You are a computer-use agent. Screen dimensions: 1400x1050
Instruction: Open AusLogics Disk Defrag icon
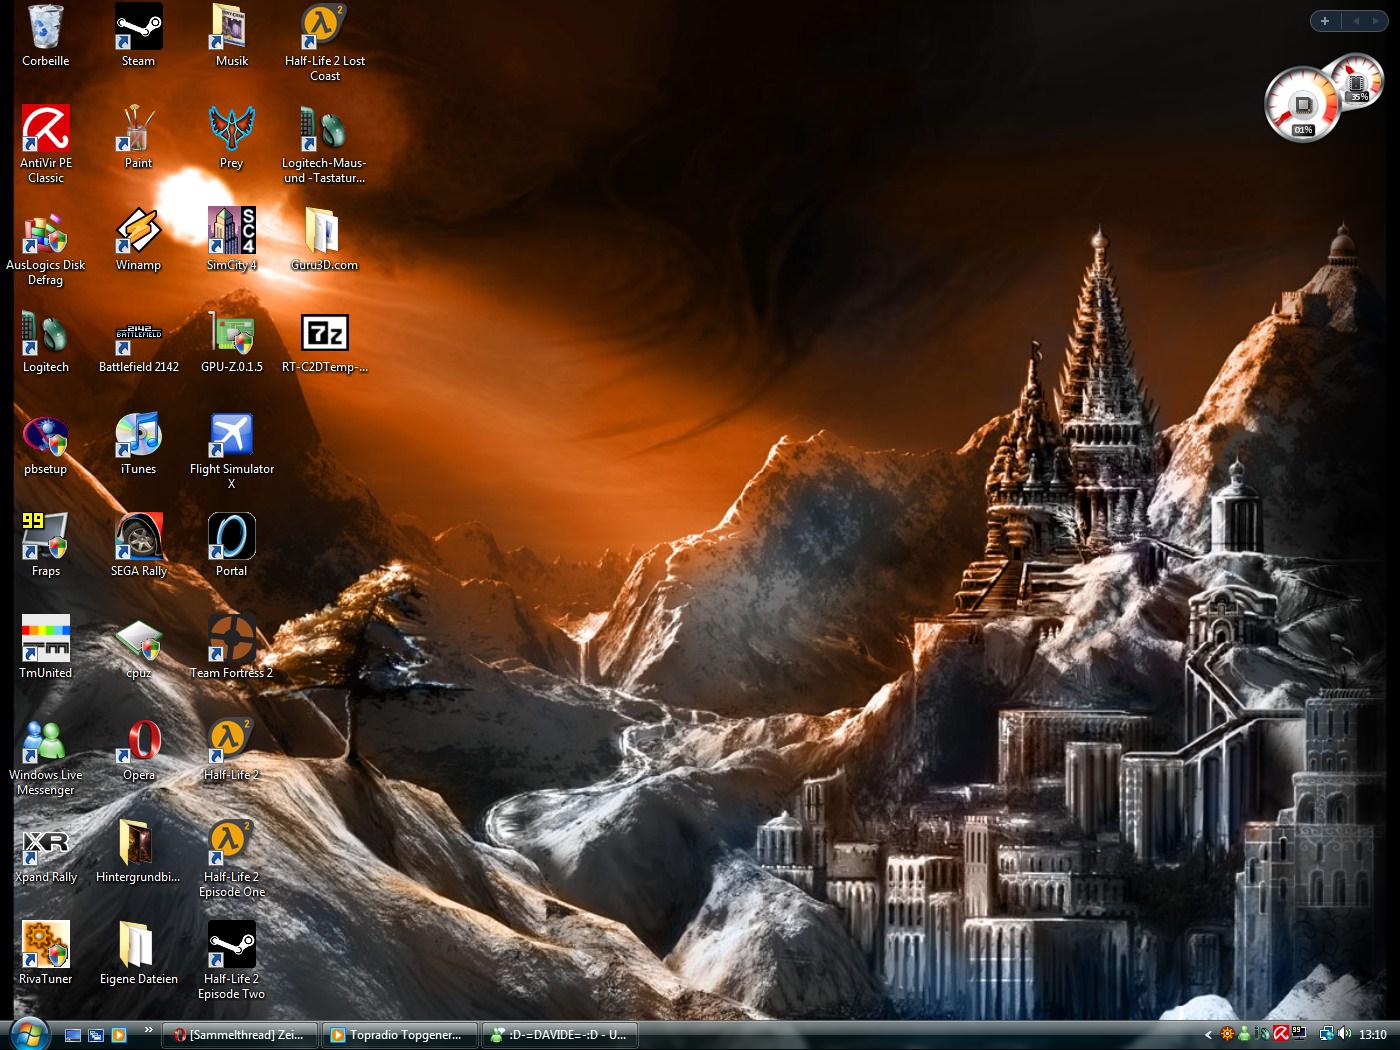(x=46, y=247)
